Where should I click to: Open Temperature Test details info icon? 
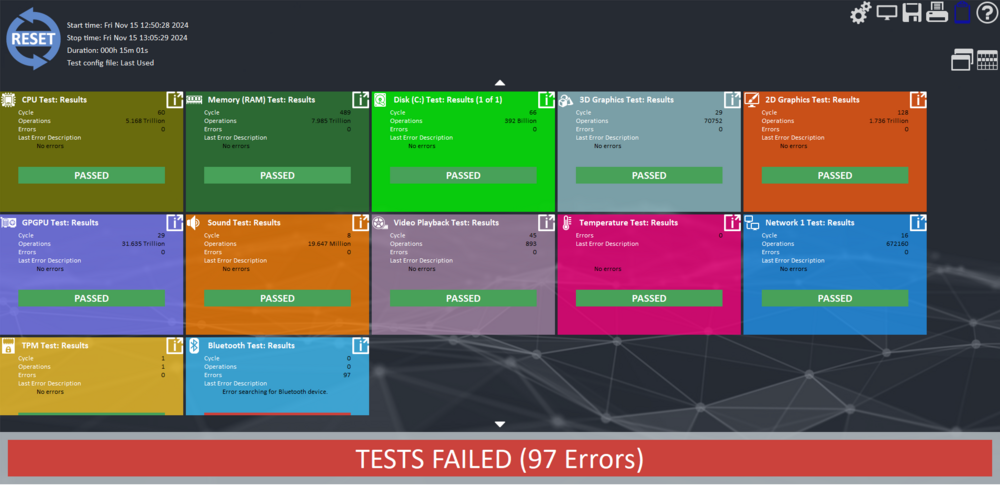tap(732, 223)
